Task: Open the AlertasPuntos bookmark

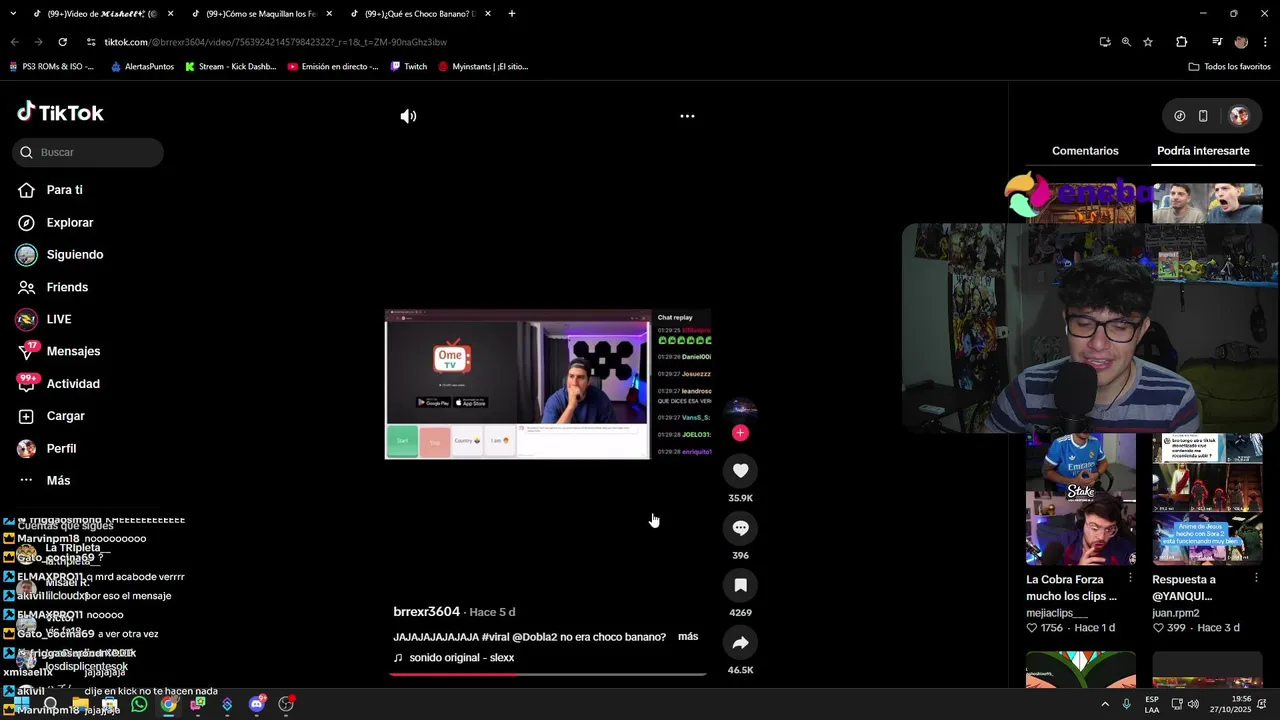Action: coord(142,67)
